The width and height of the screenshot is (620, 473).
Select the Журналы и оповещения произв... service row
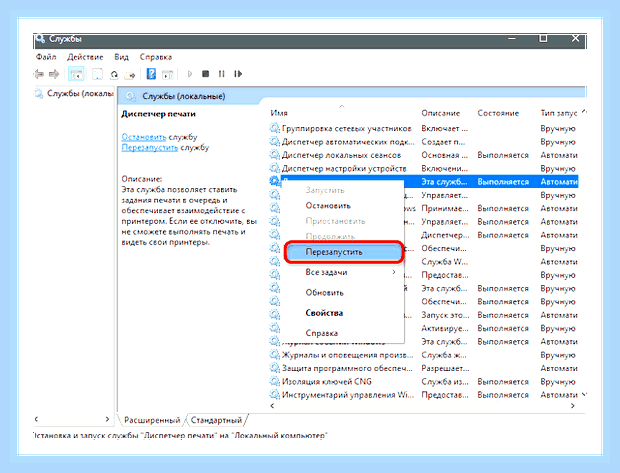coord(423,355)
